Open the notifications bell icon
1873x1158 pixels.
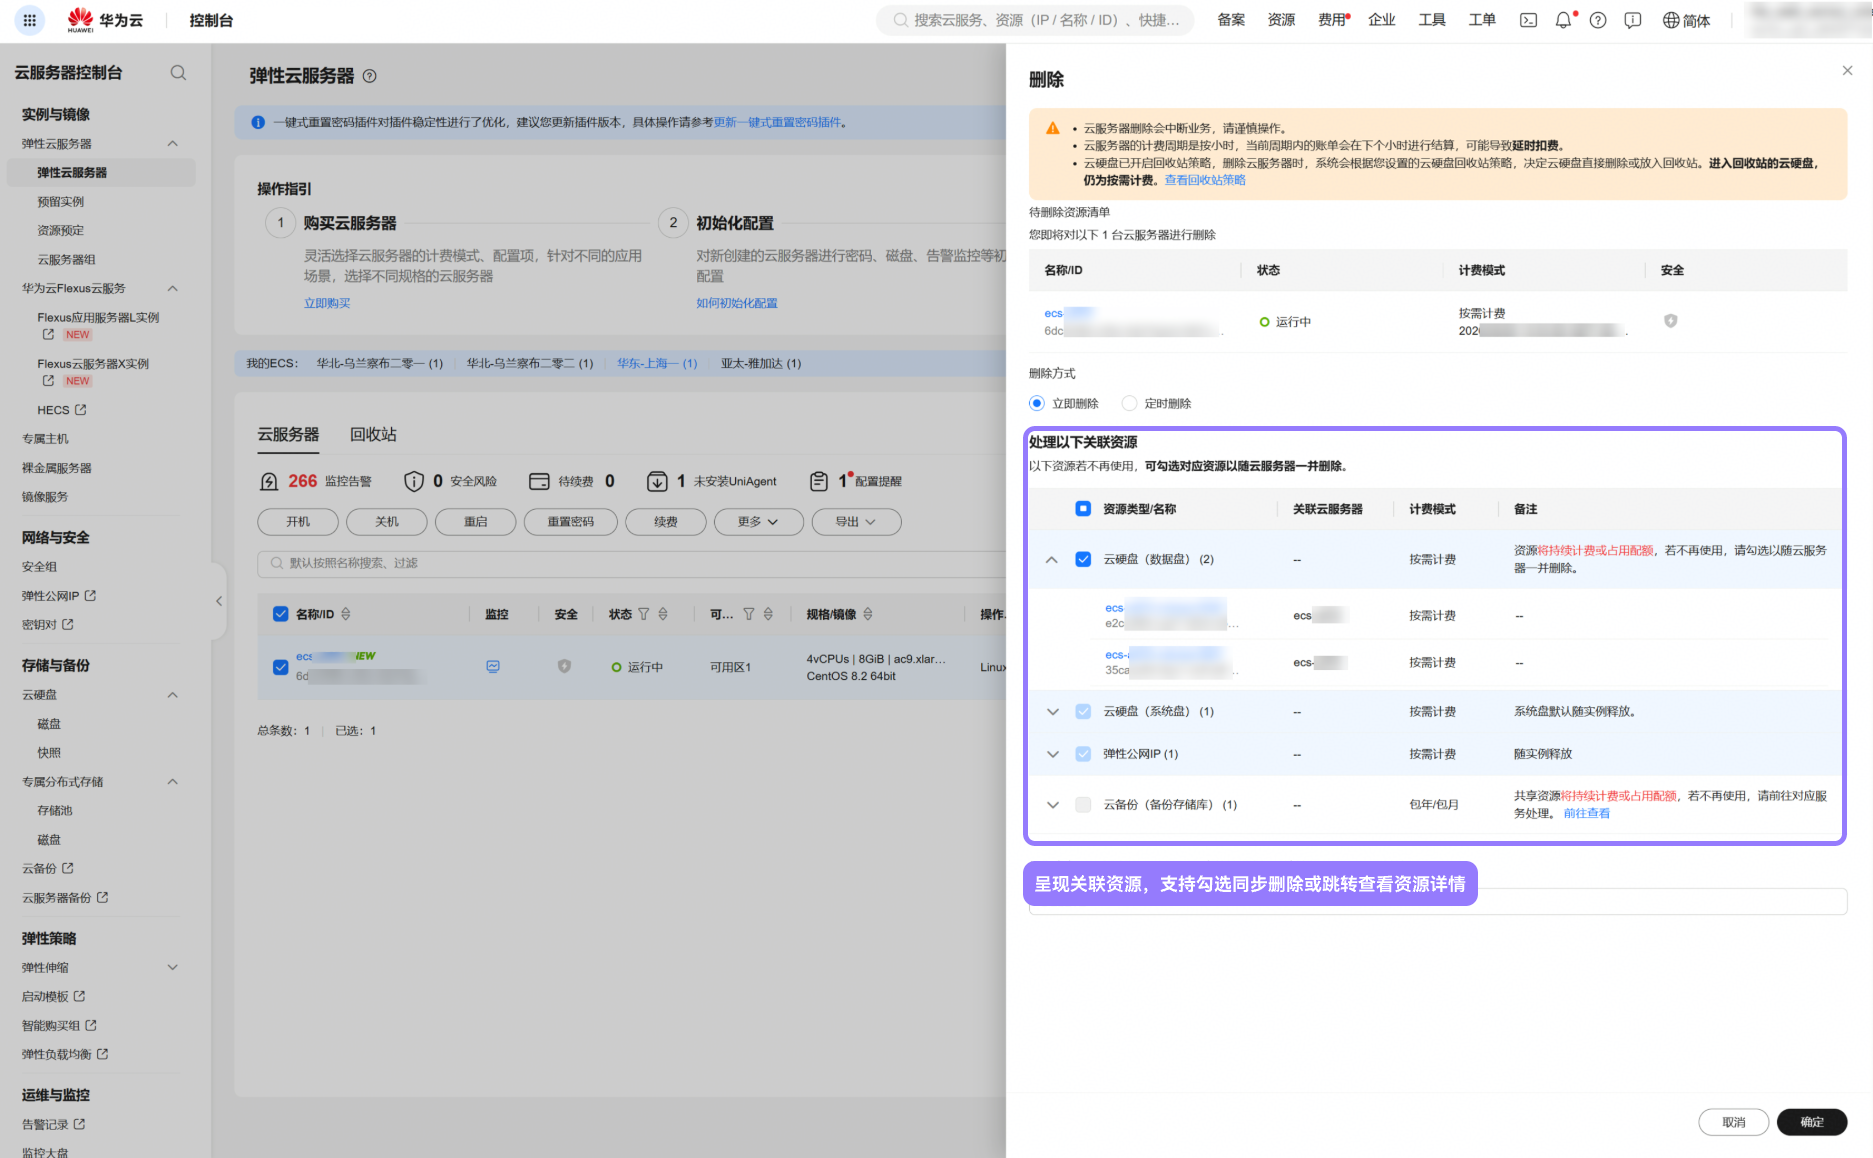click(1563, 20)
